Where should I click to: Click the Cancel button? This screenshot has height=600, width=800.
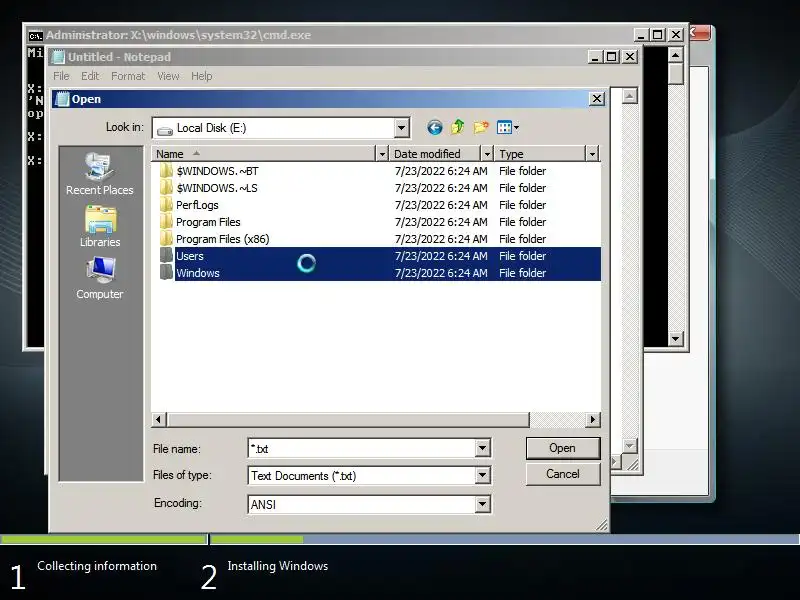point(563,474)
